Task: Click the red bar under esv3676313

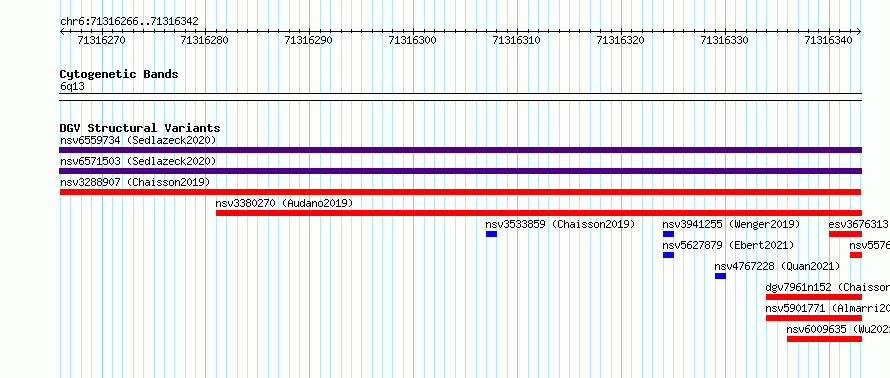Action: coord(846,234)
